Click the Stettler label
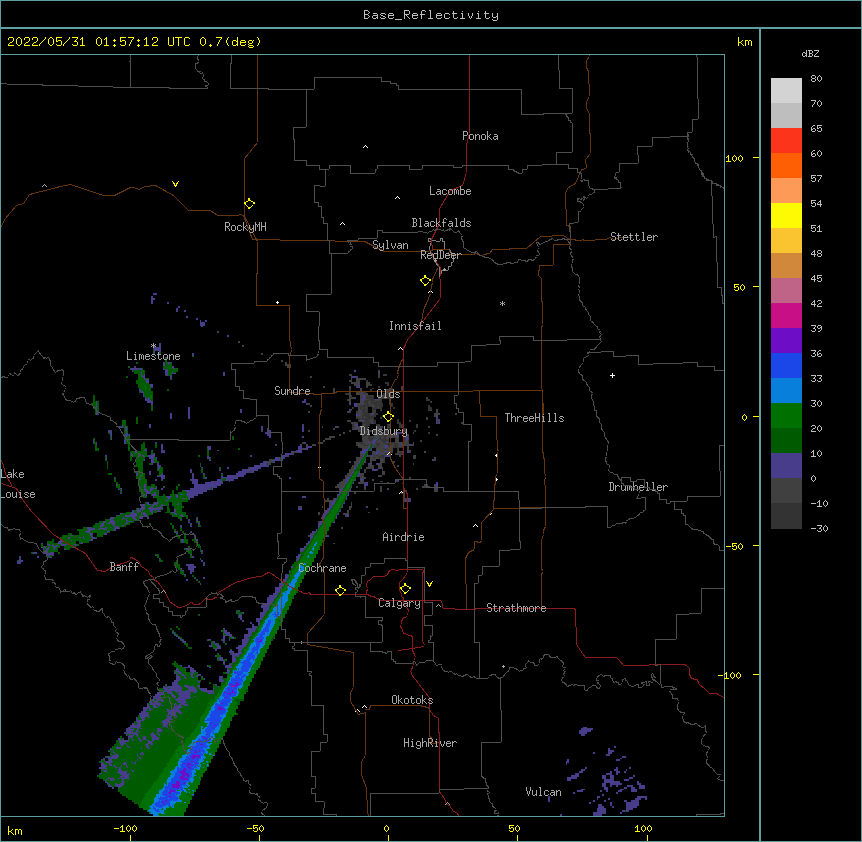This screenshot has height=842, width=862. pos(633,237)
